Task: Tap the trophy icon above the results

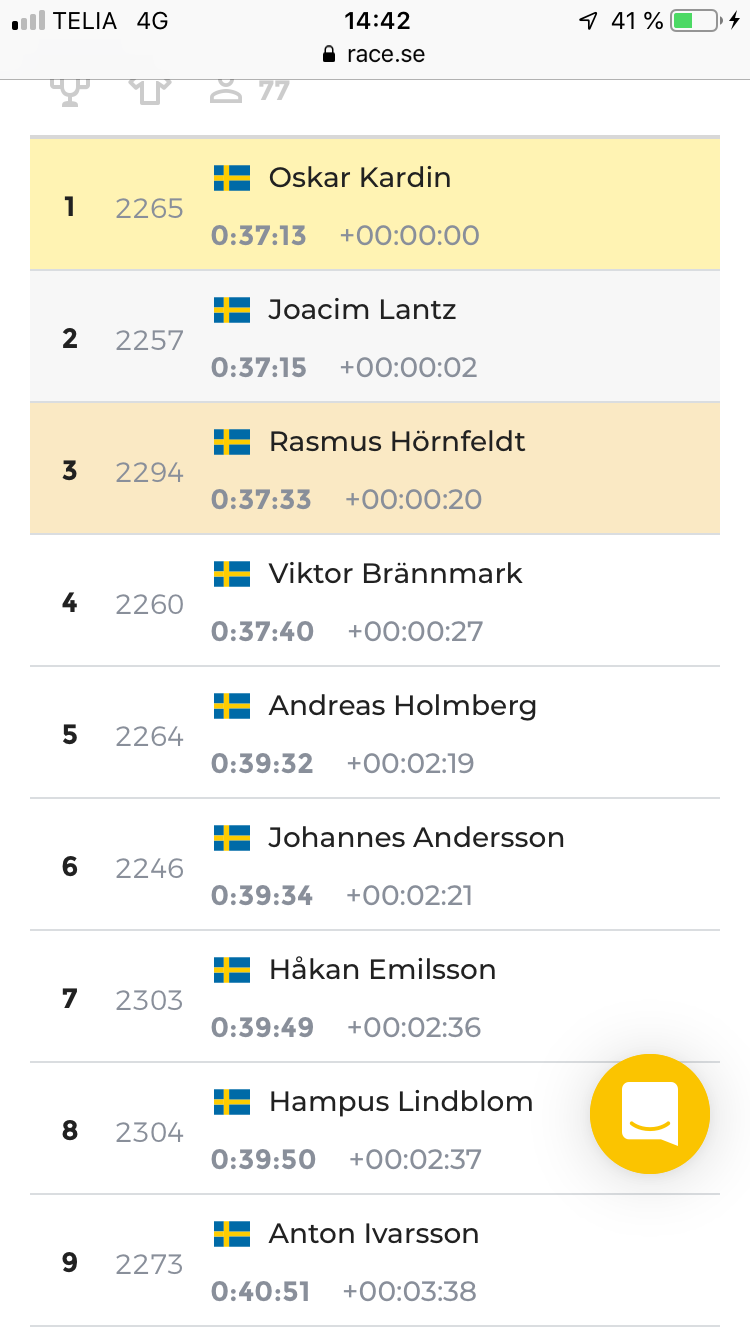Action: 70,91
